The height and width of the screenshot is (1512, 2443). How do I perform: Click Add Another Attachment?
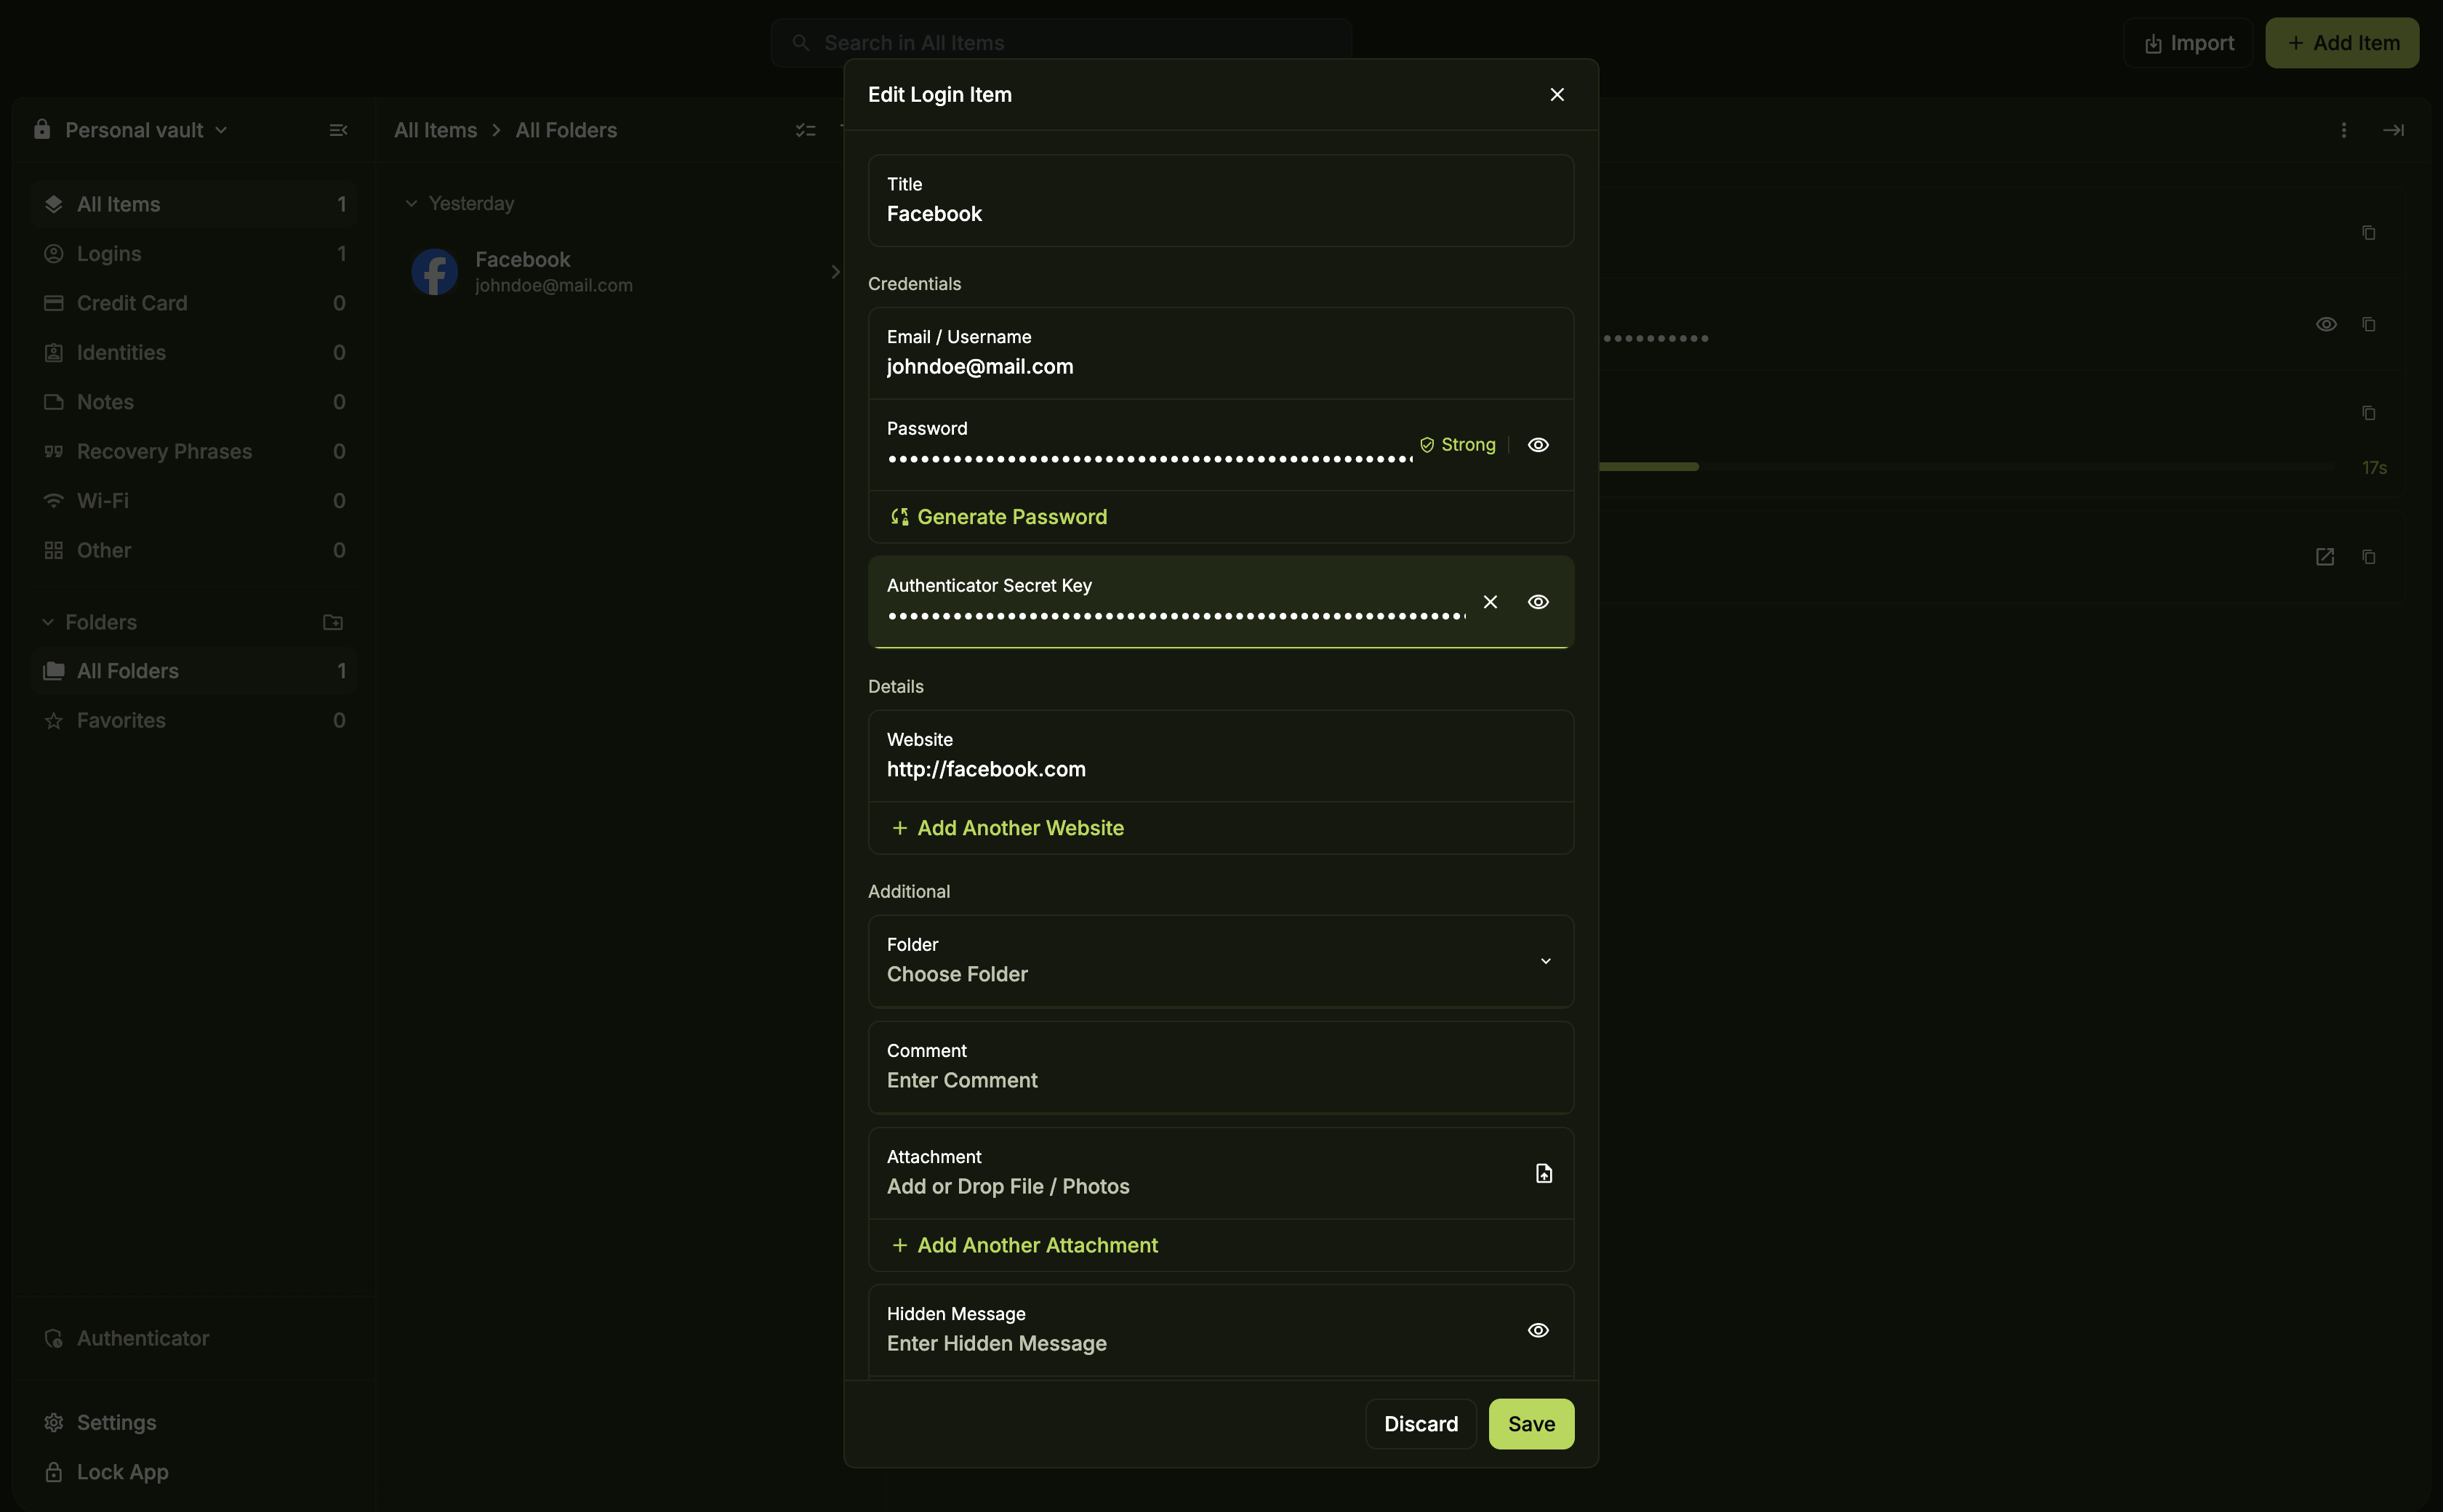[1024, 1245]
